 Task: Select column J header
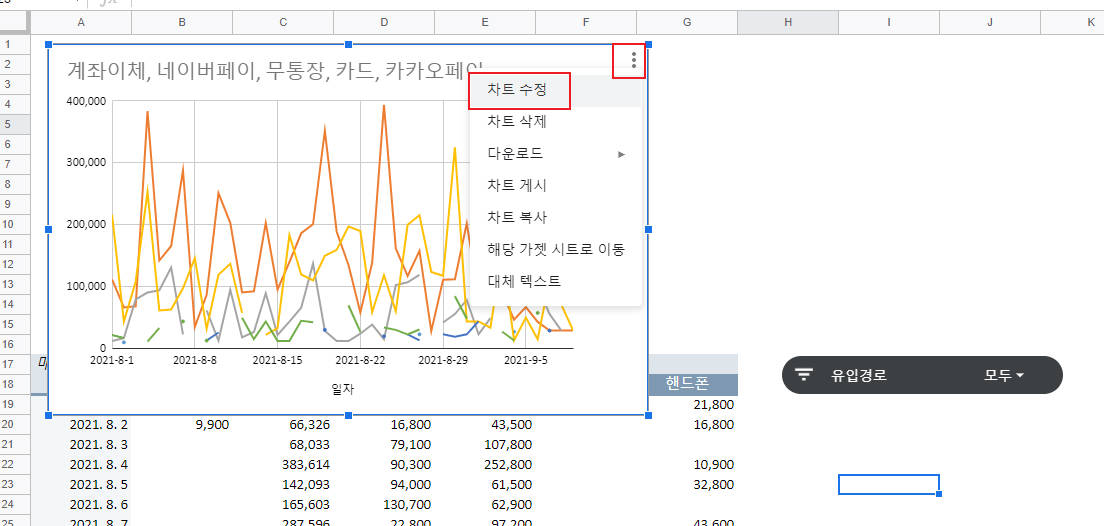click(990, 23)
